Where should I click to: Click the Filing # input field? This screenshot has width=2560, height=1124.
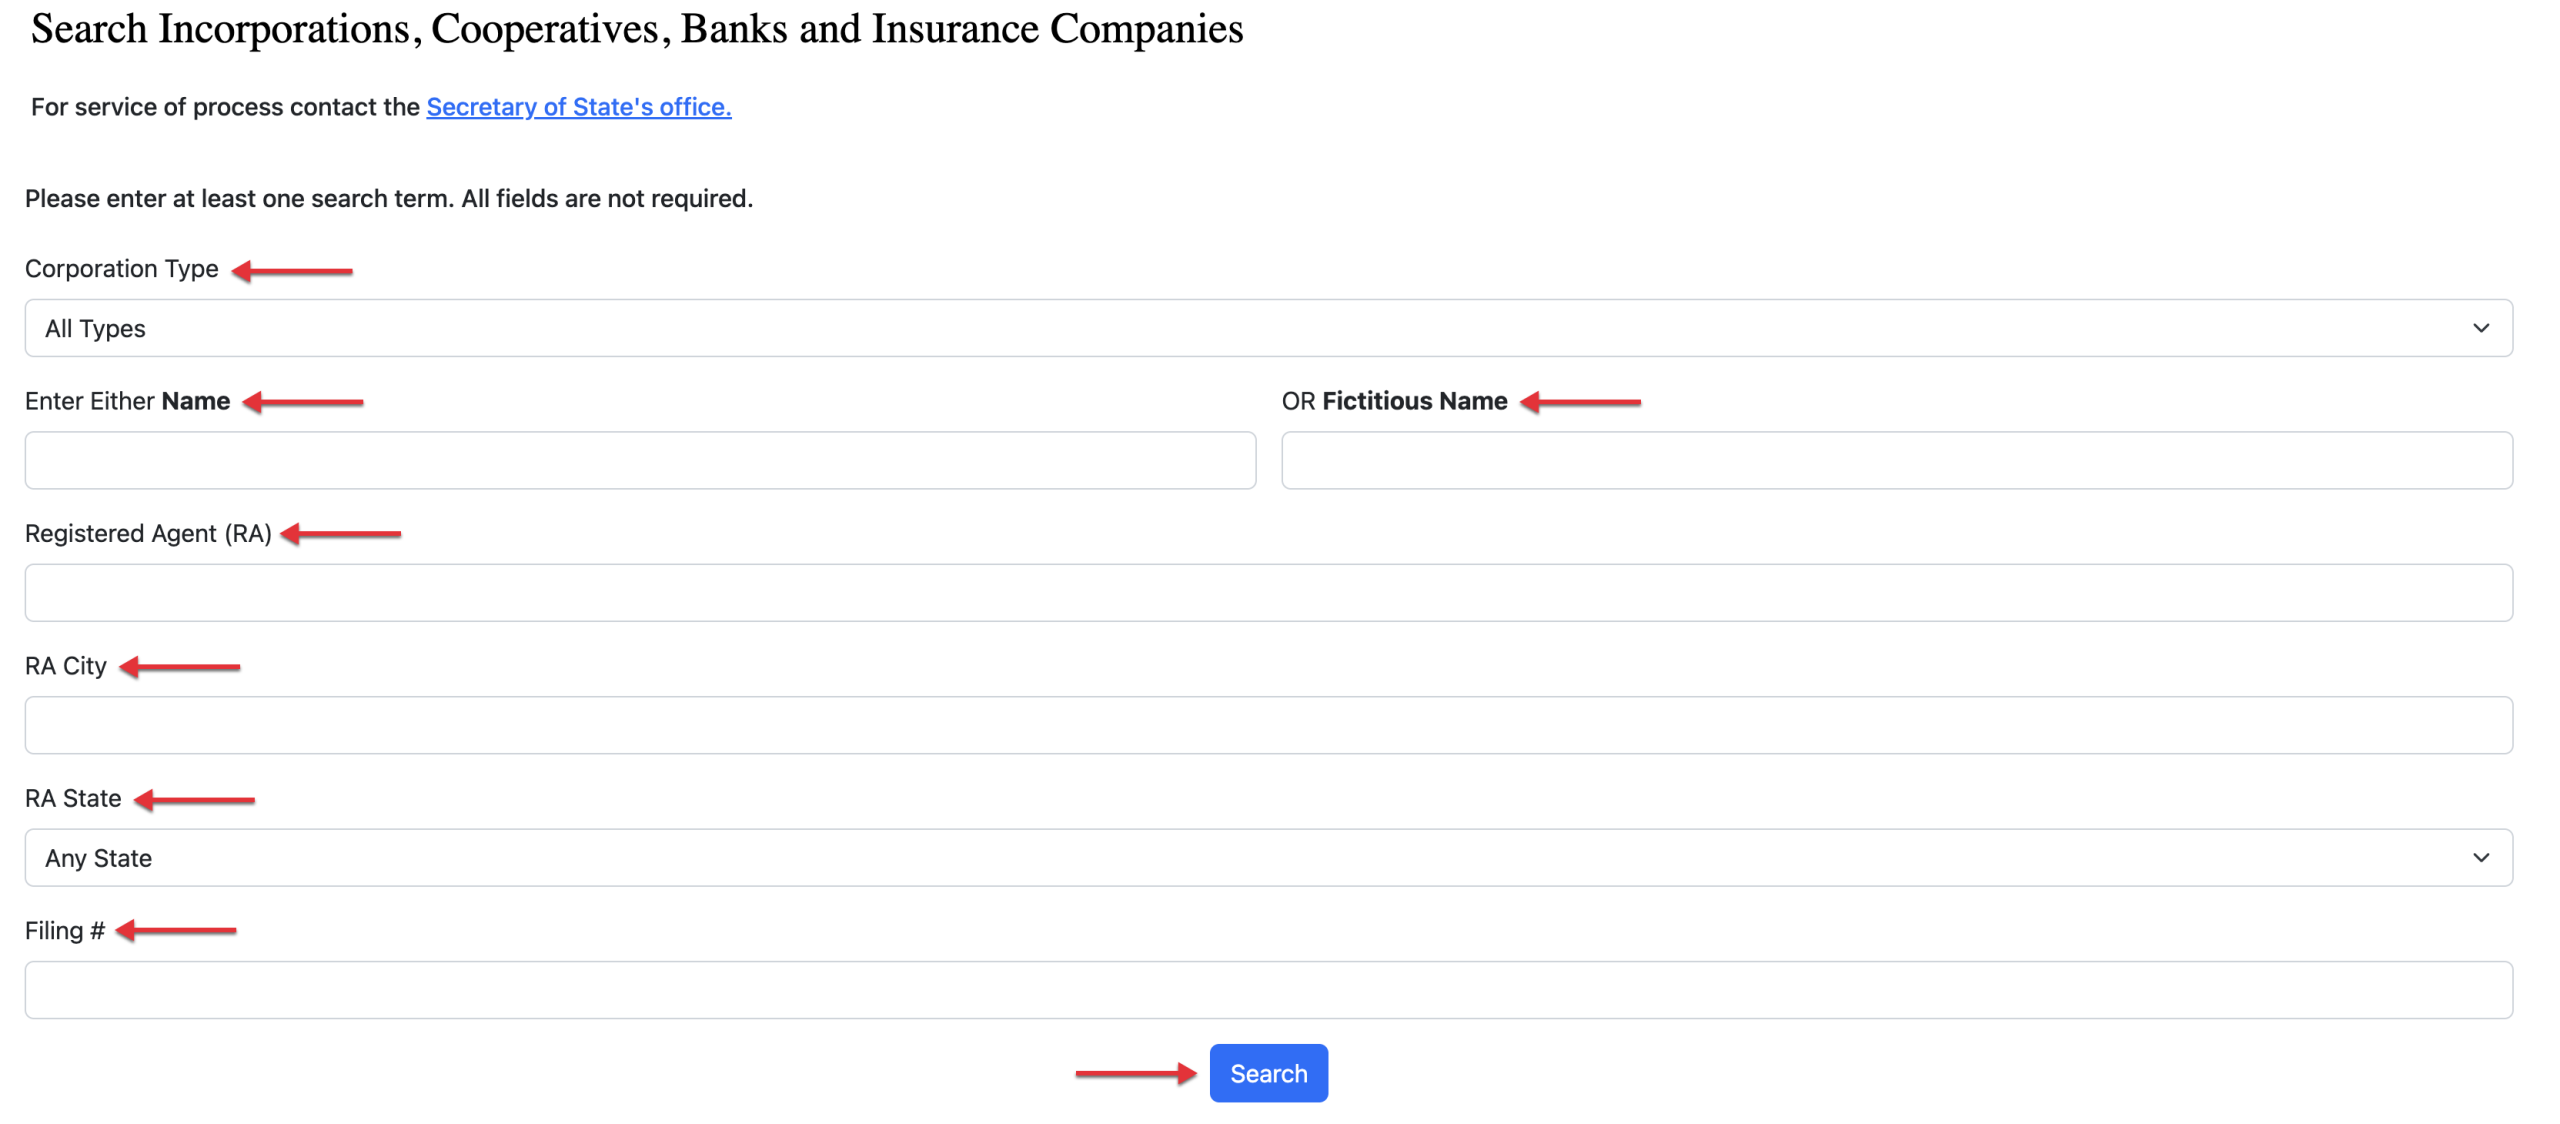pyautogui.click(x=1268, y=991)
